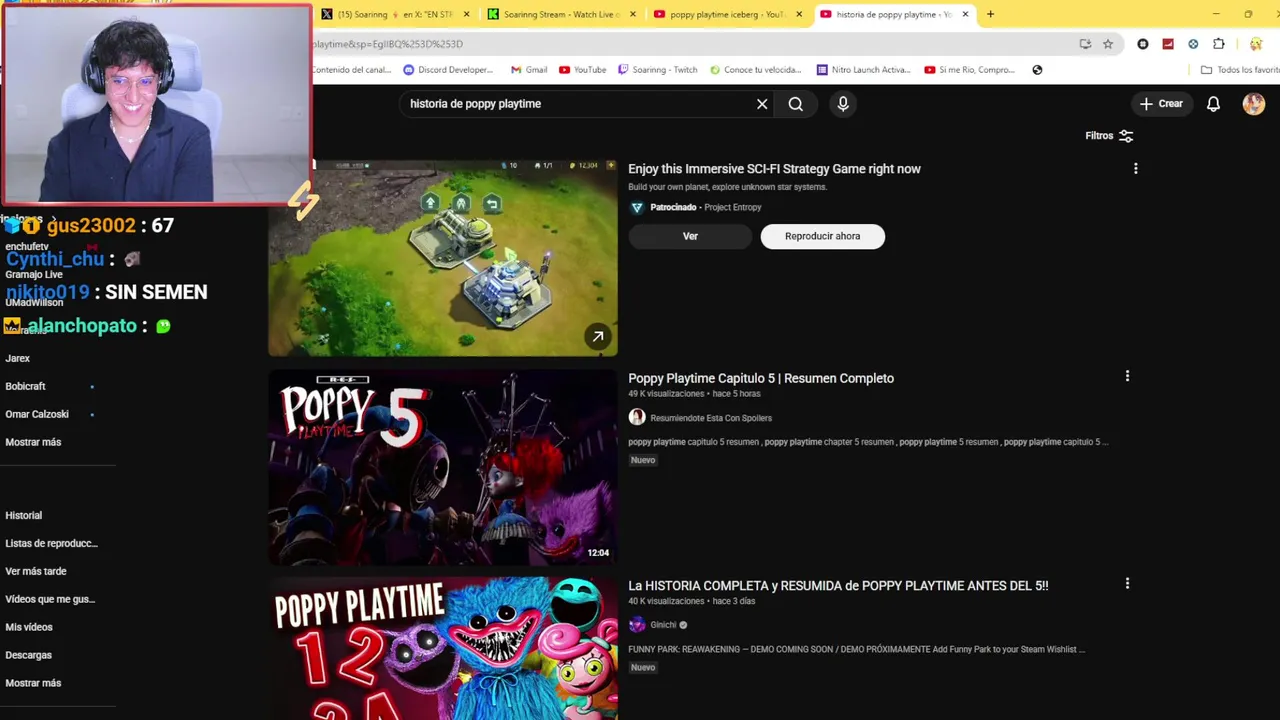Click the blue circular extension icon
Viewport: 1280px width, 720px height.
pos(1193,44)
